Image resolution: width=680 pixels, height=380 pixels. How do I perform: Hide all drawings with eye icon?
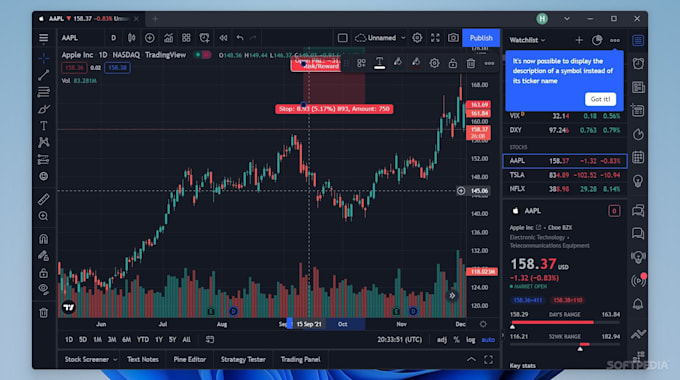tap(43, 289)
